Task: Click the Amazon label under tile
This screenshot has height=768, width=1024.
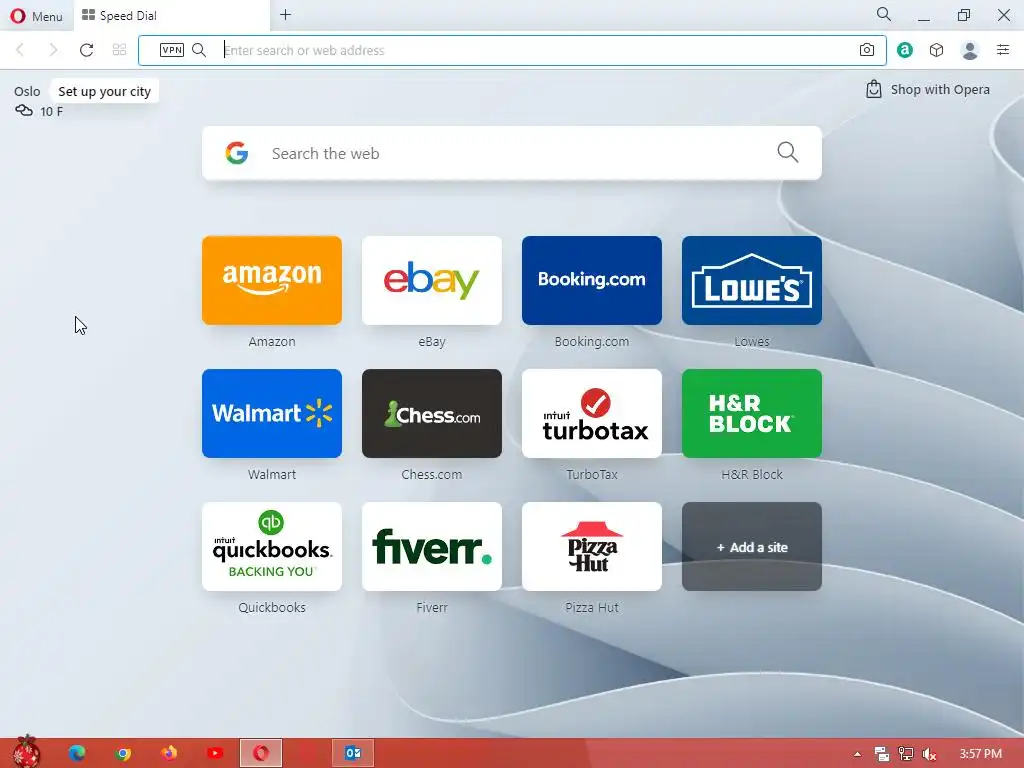Action: click(x=272, y=342)
